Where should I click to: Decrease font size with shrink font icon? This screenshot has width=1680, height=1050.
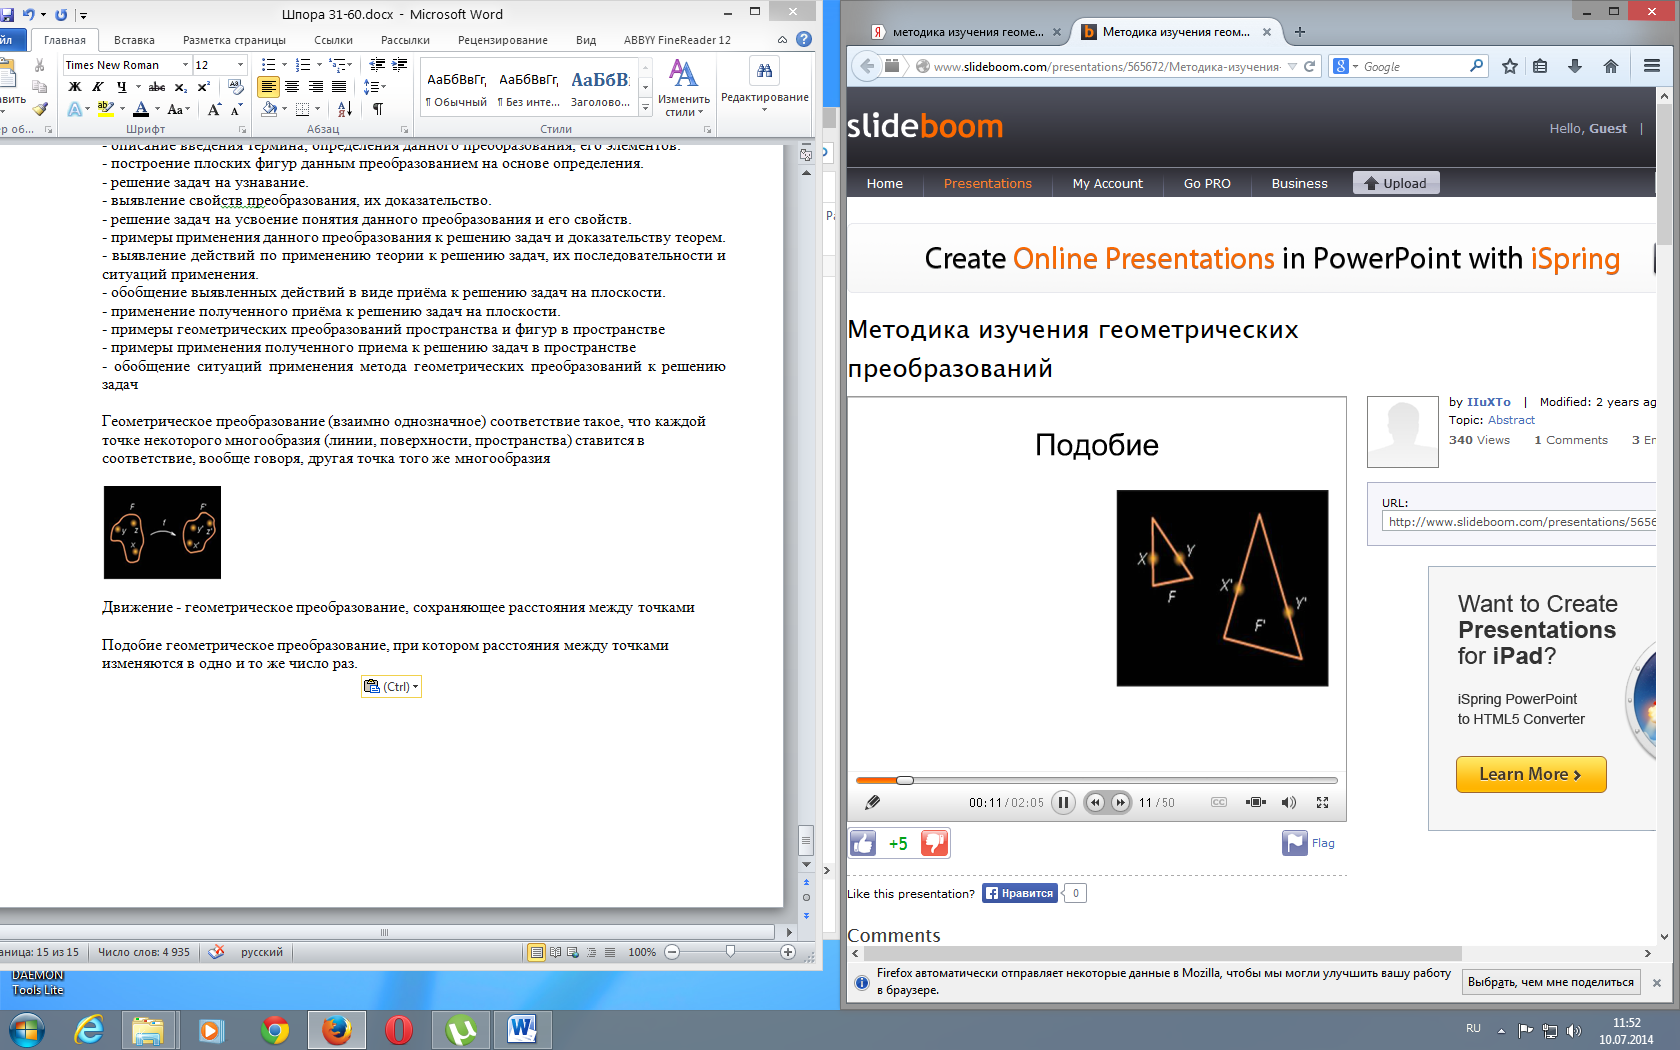pyautogui.click(x=236, y=110)
